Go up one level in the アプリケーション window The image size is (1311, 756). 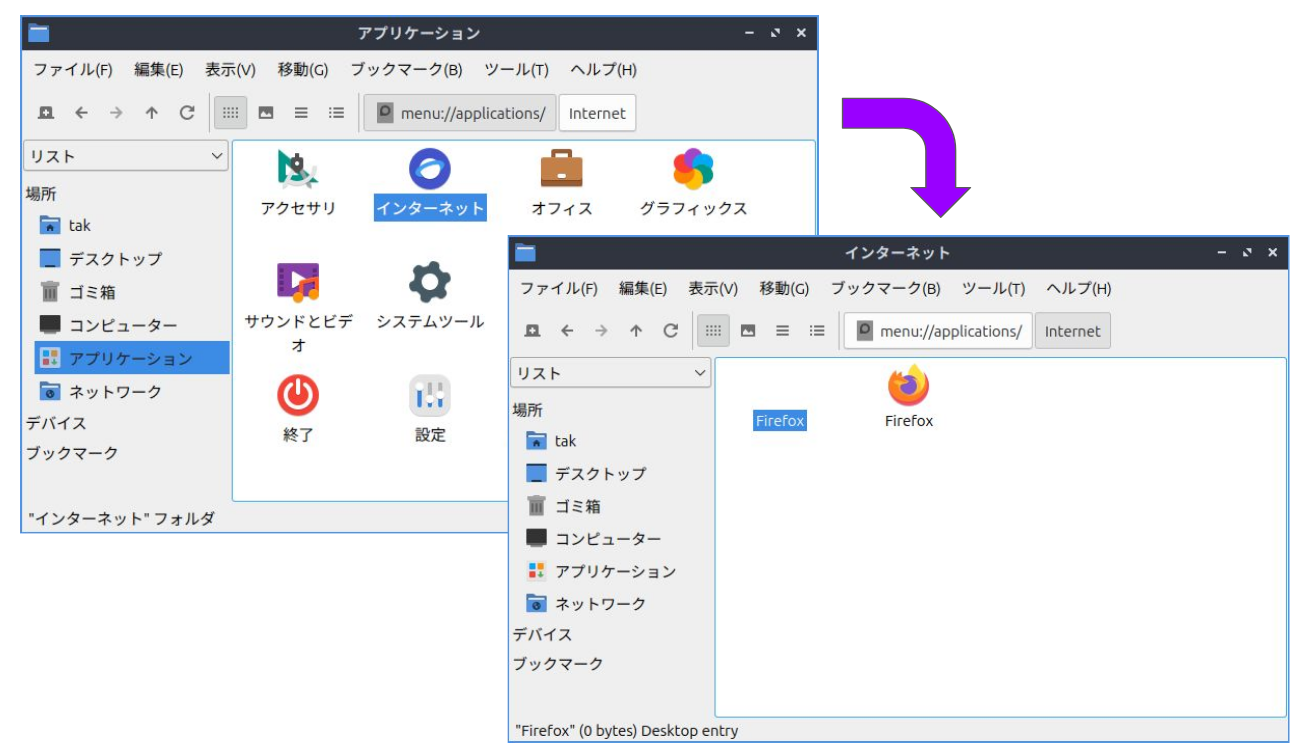151,113
